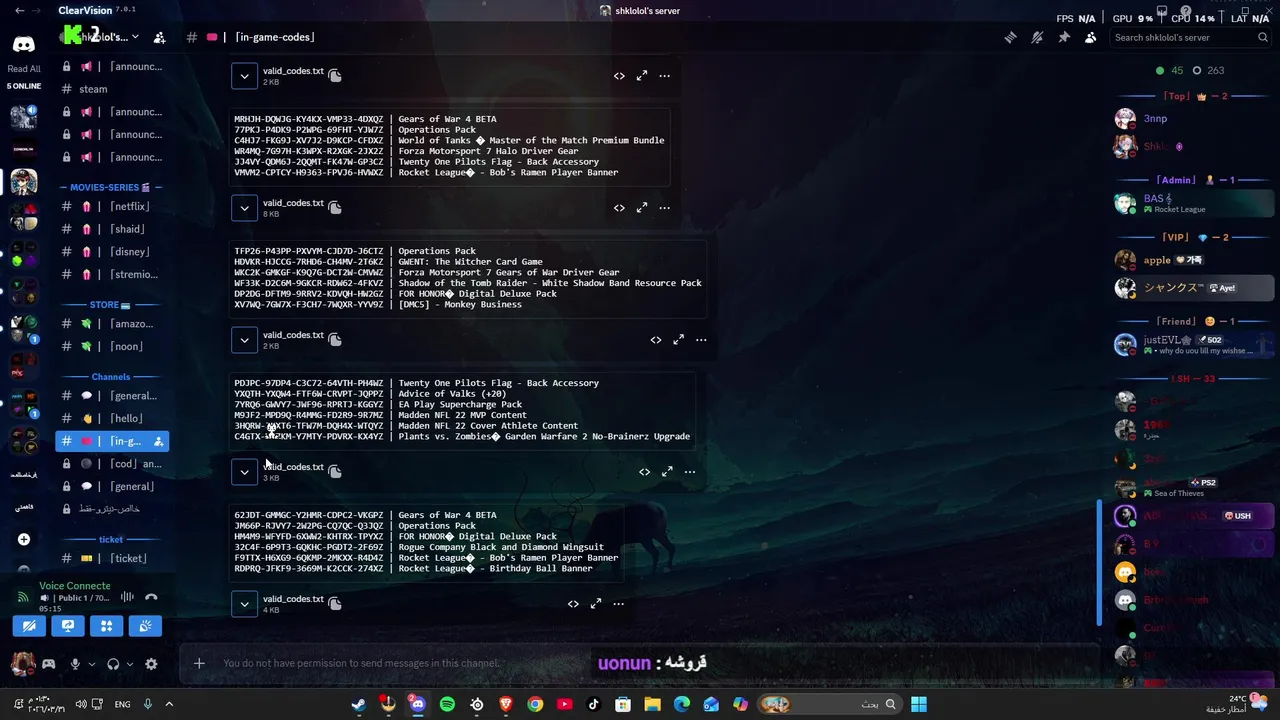Image resolution: width=1280 pixels, height=720 pixels.
Task: Open the soundboard in voice panel
Action: pyautogui.click(x=145, y=626)
